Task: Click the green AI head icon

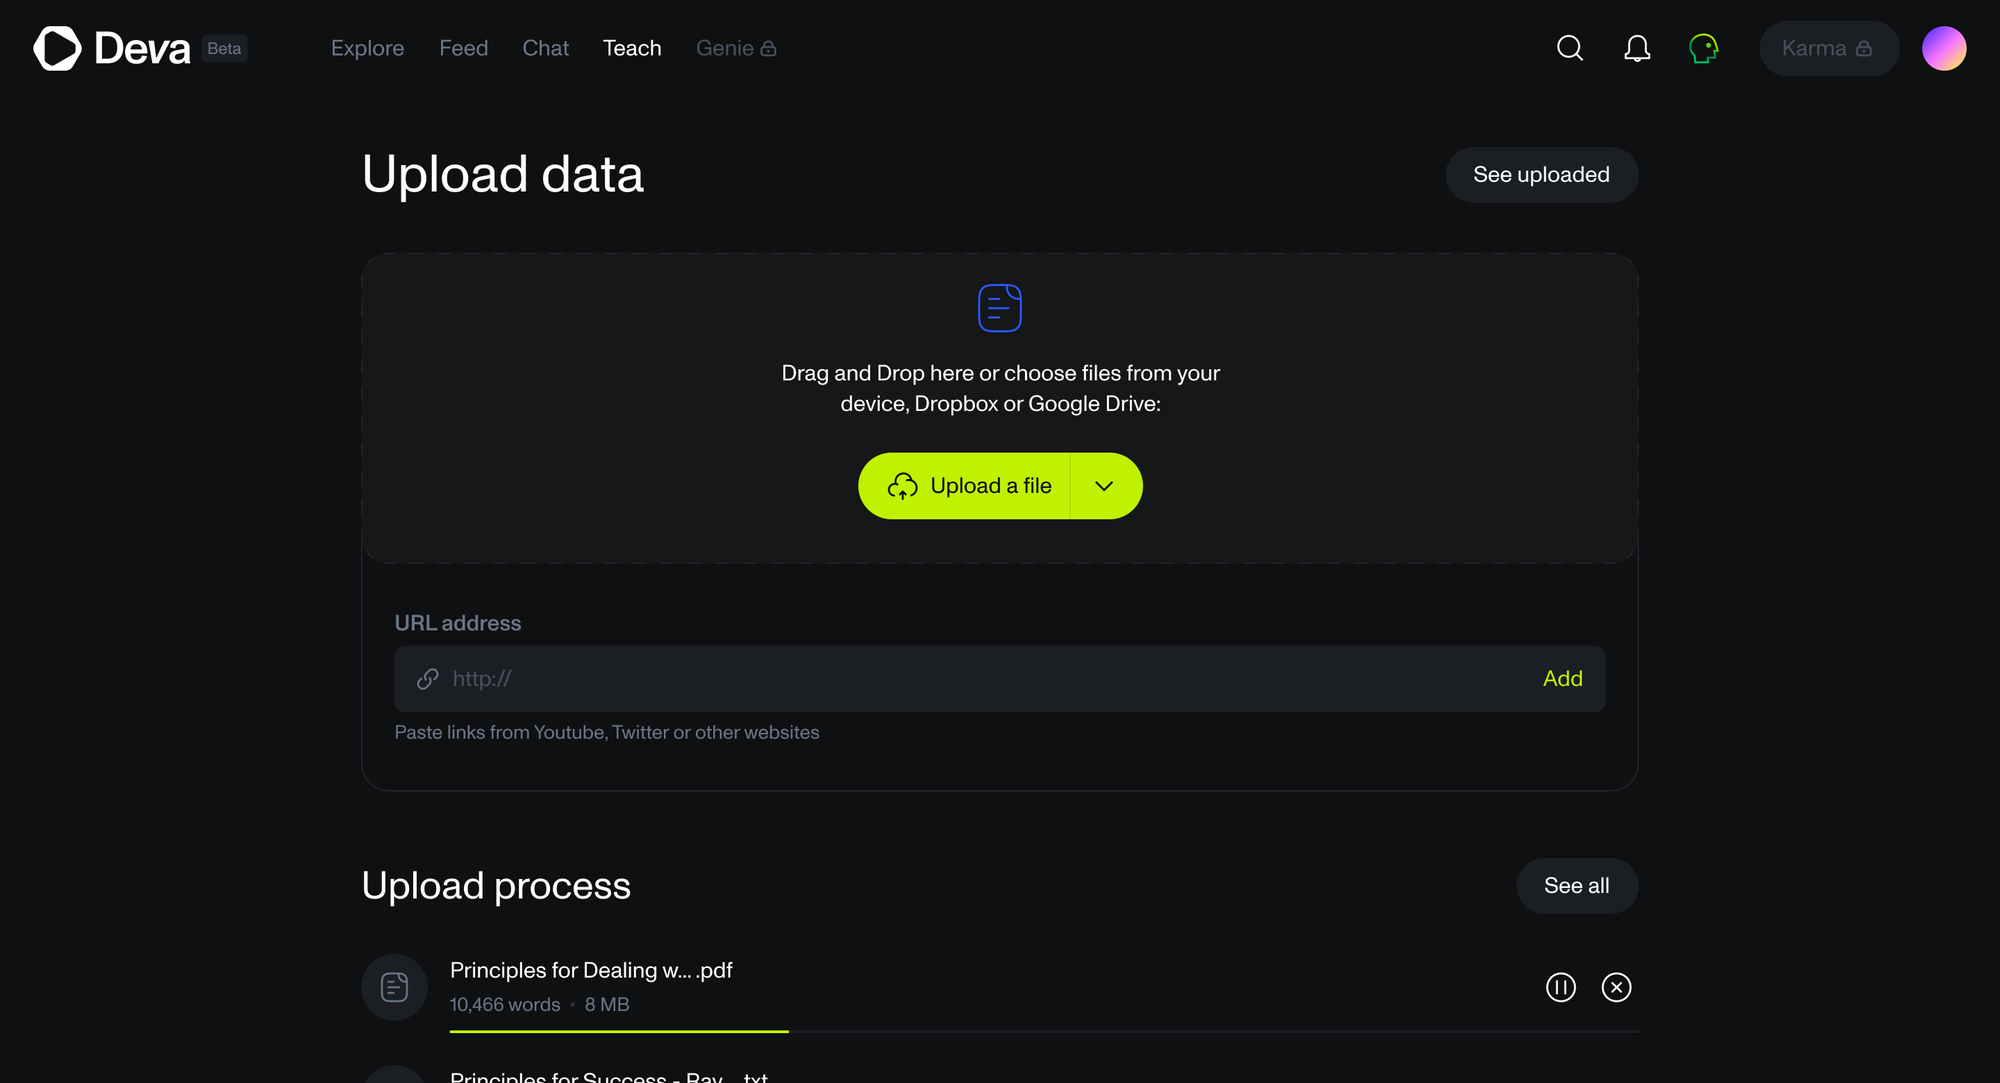Action: tap(1703, 48)
